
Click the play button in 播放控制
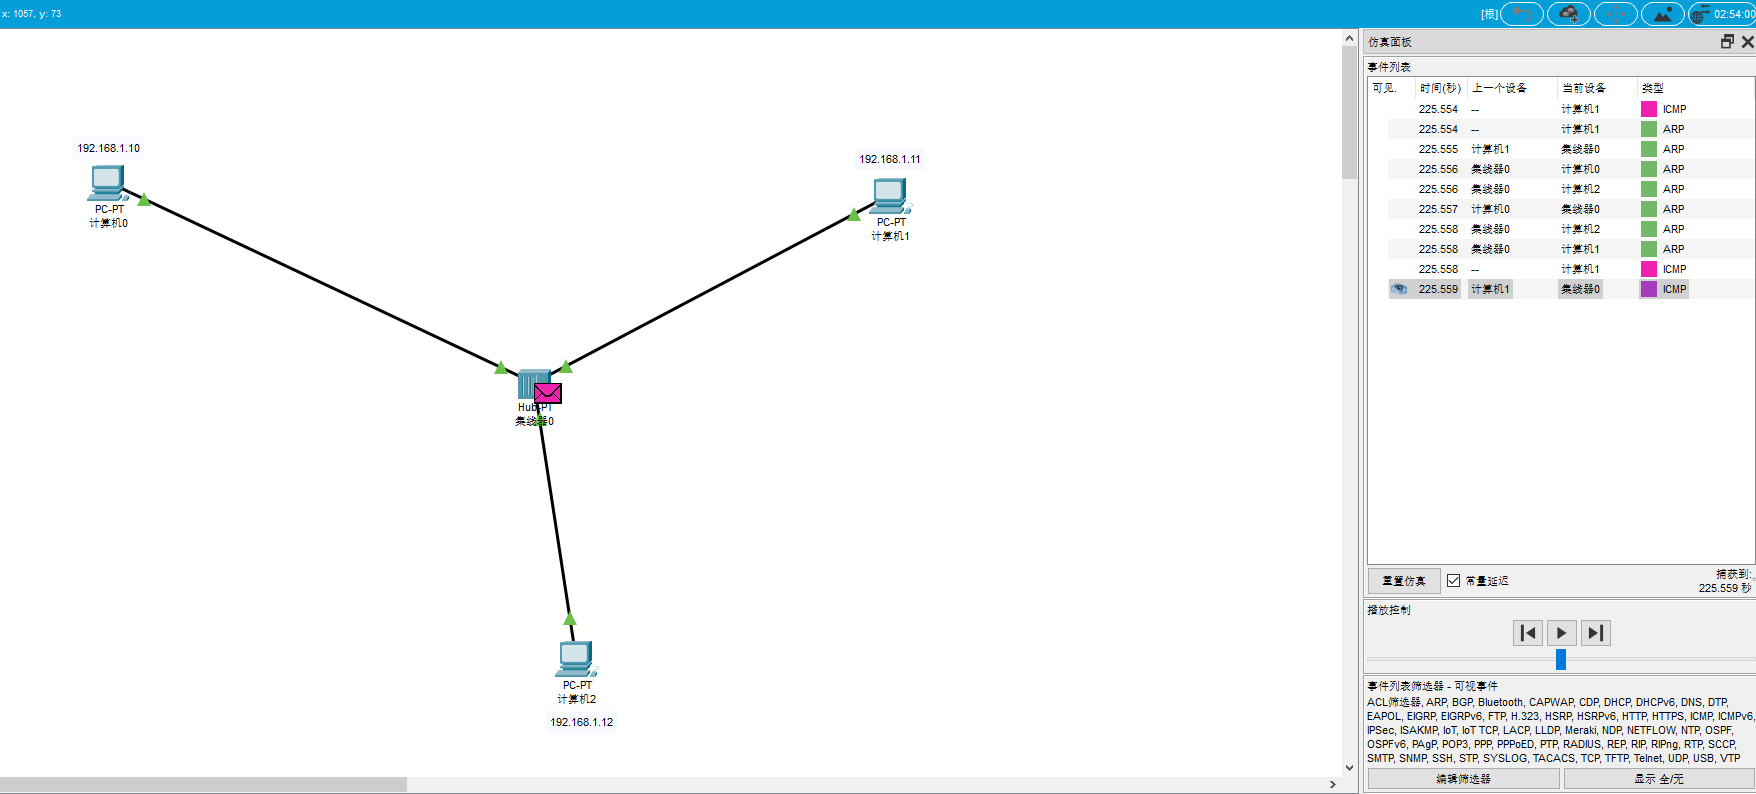(1562, 633)
